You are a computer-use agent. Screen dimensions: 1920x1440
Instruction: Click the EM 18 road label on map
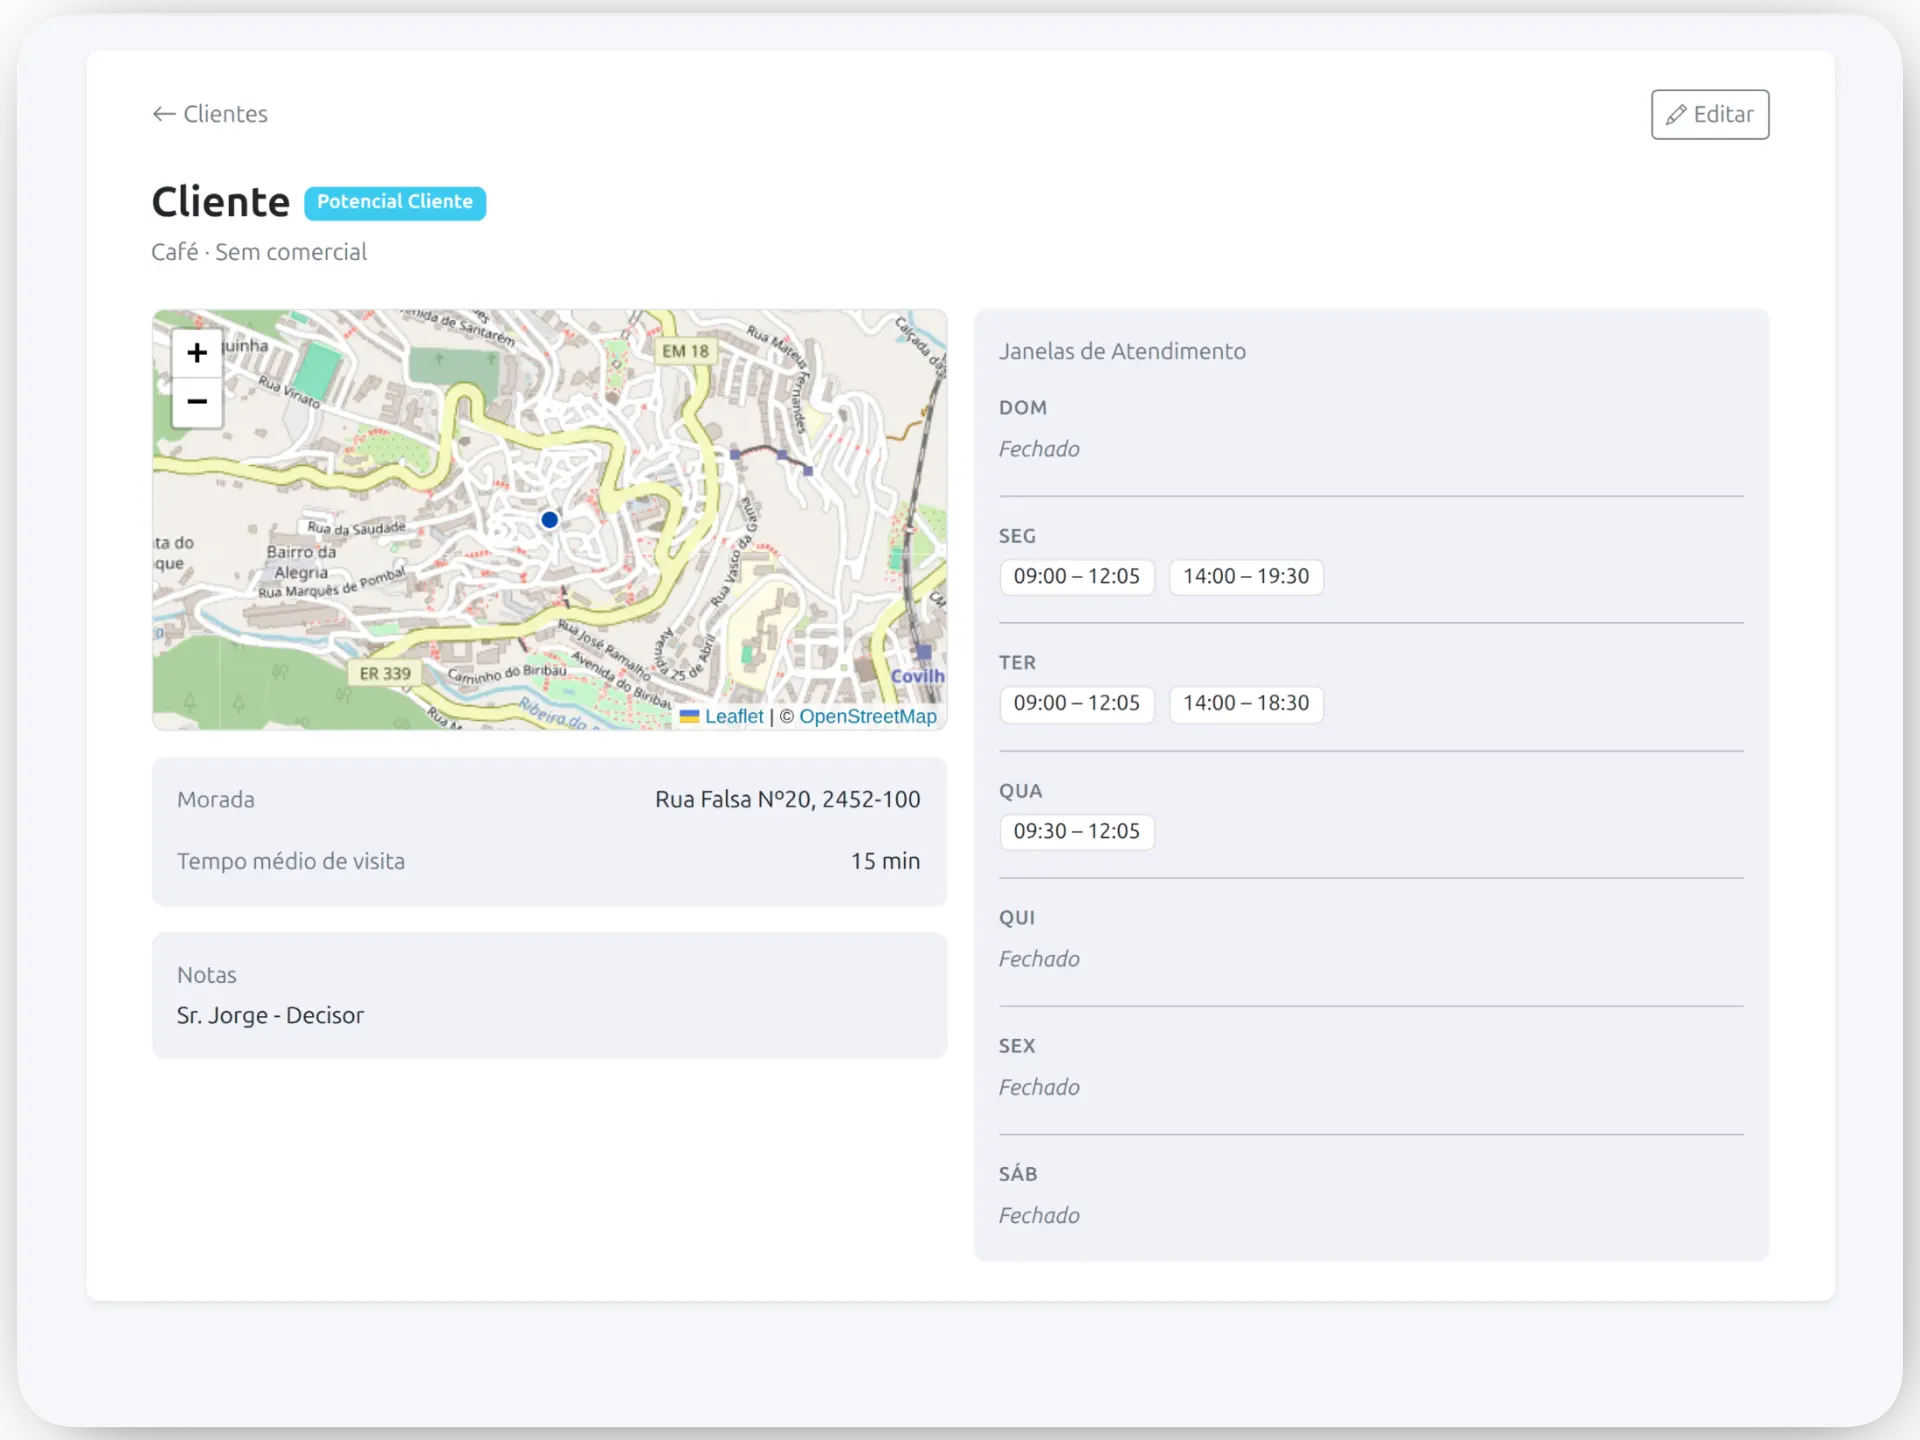(x=685, y=351)
